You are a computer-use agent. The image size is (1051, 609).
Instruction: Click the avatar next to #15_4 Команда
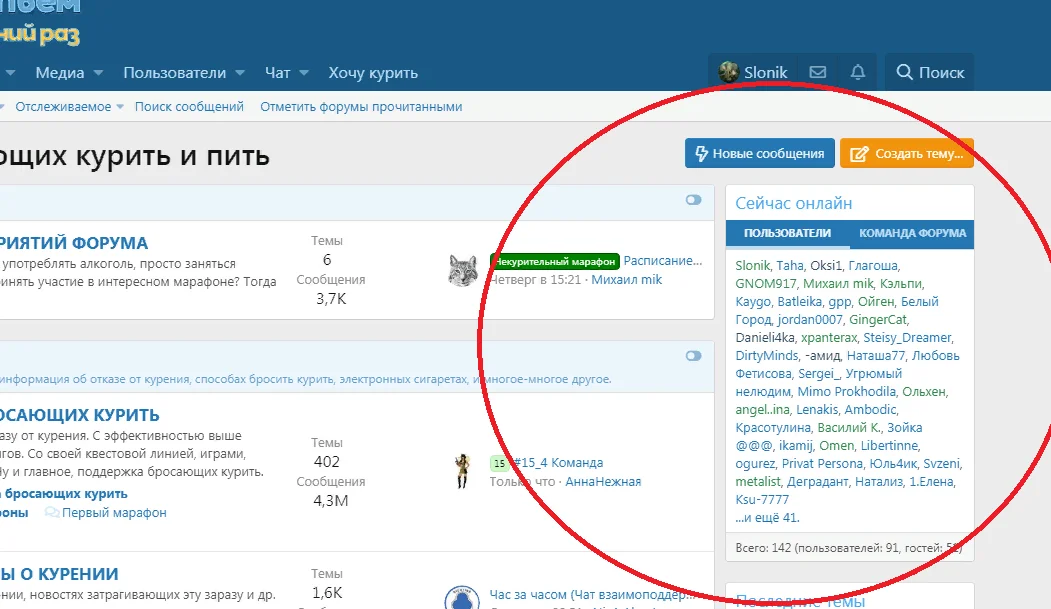[463, 471]
